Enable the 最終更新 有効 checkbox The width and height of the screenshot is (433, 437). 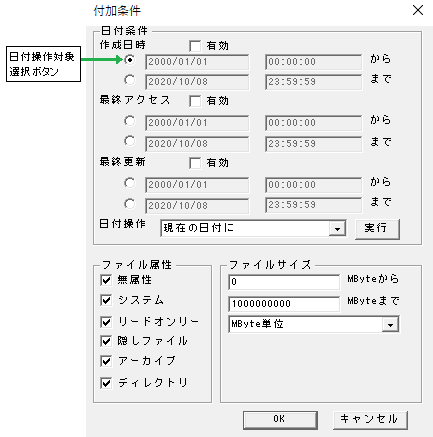click(195, 163)
